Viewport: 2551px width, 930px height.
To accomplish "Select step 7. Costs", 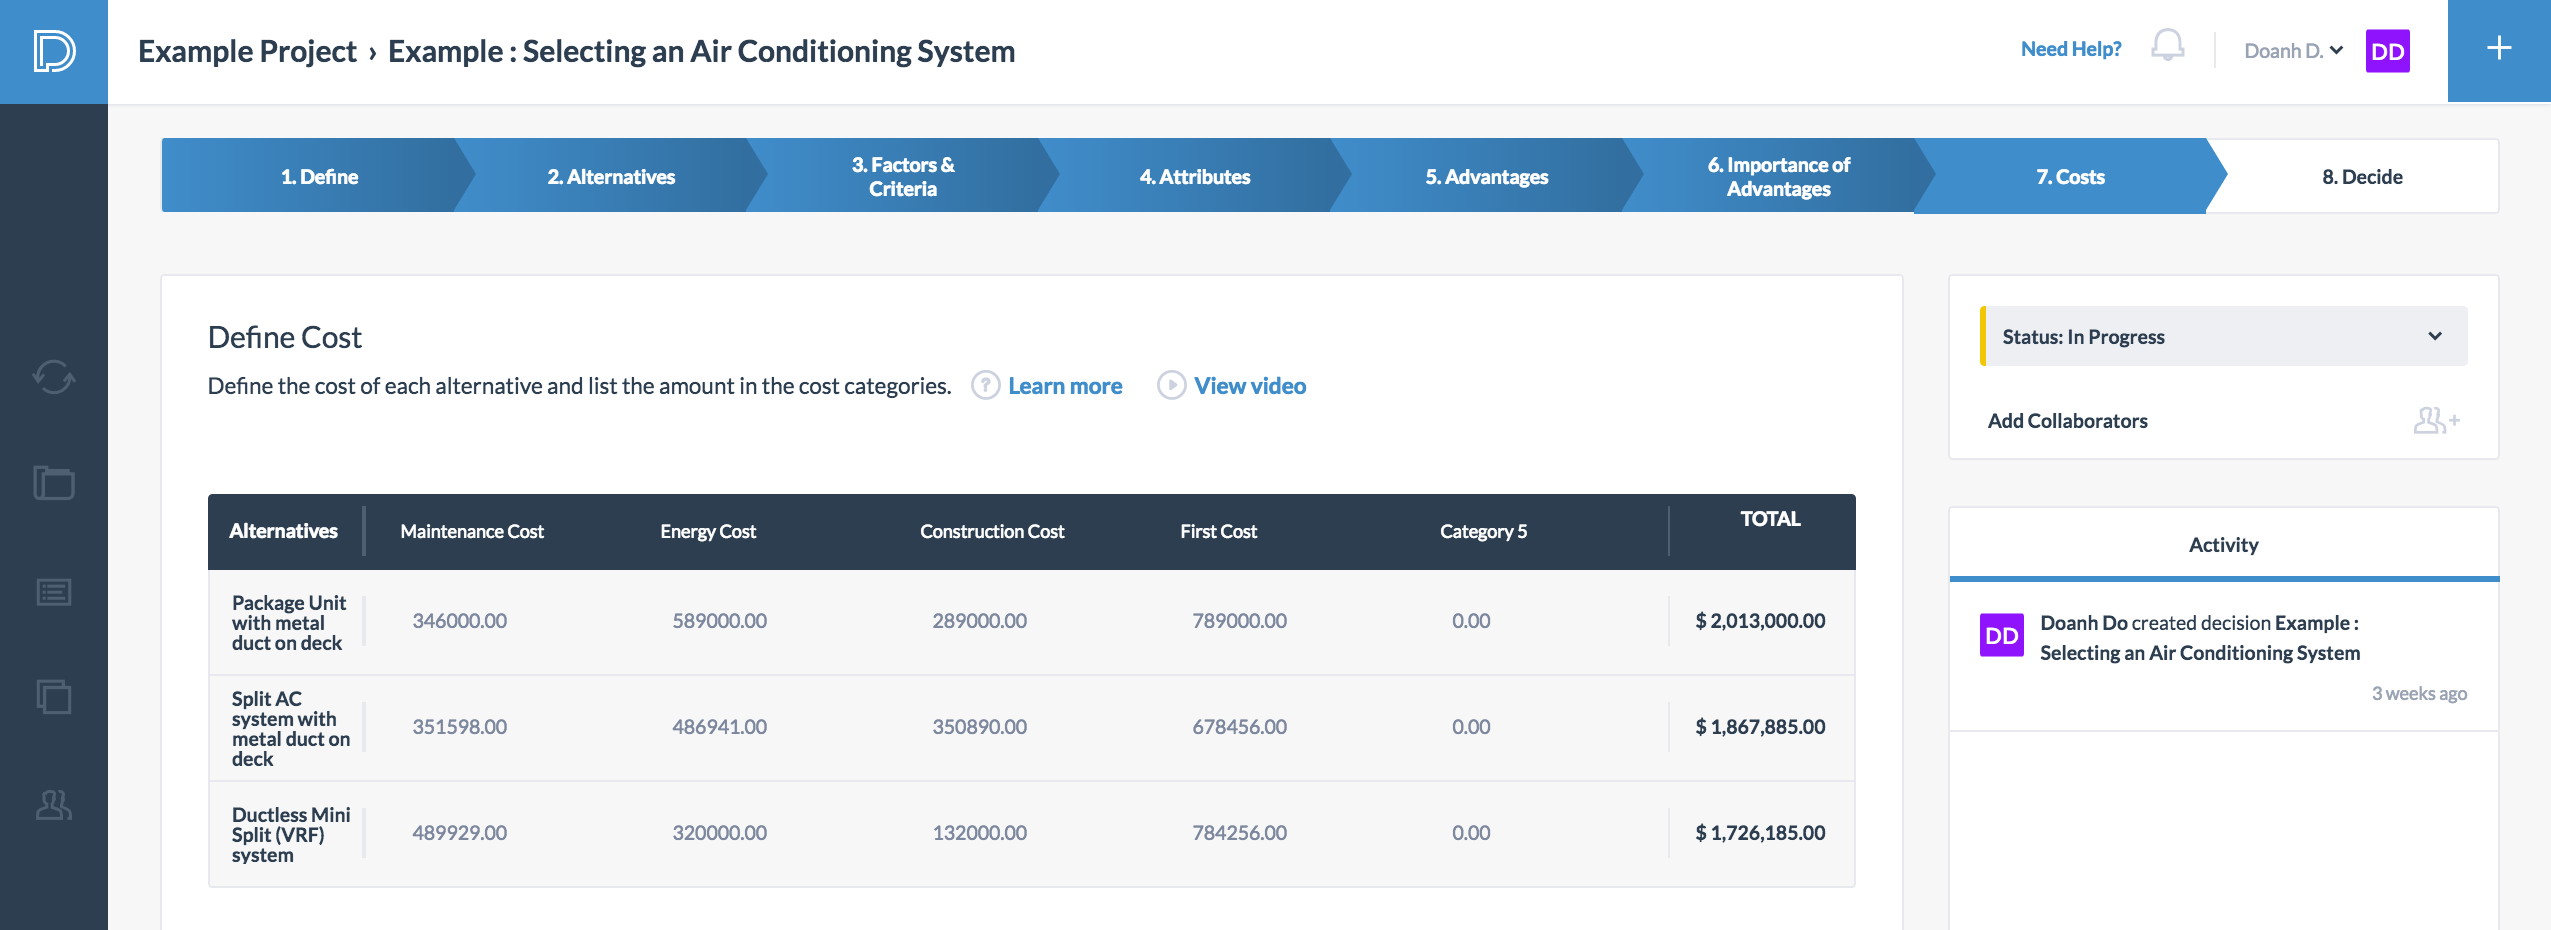I will pos(2070,176).
